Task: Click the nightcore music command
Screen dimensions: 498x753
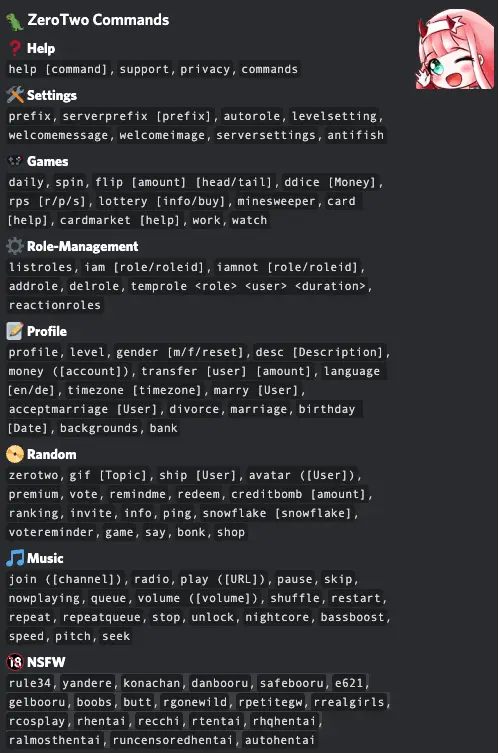Action: click(277, 617)
